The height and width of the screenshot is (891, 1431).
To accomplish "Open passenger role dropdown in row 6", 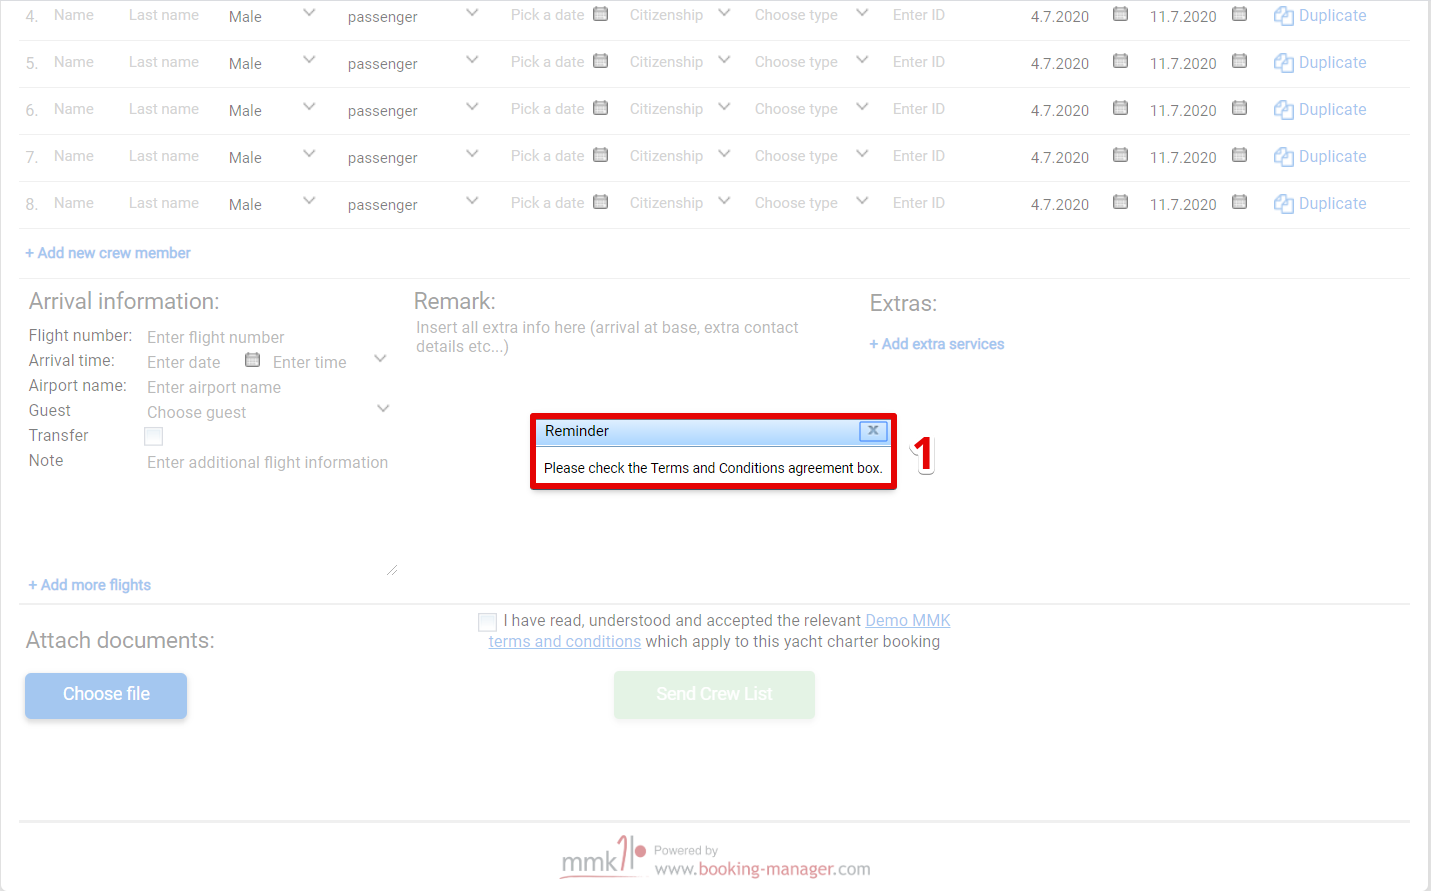I will coord(472,107).
